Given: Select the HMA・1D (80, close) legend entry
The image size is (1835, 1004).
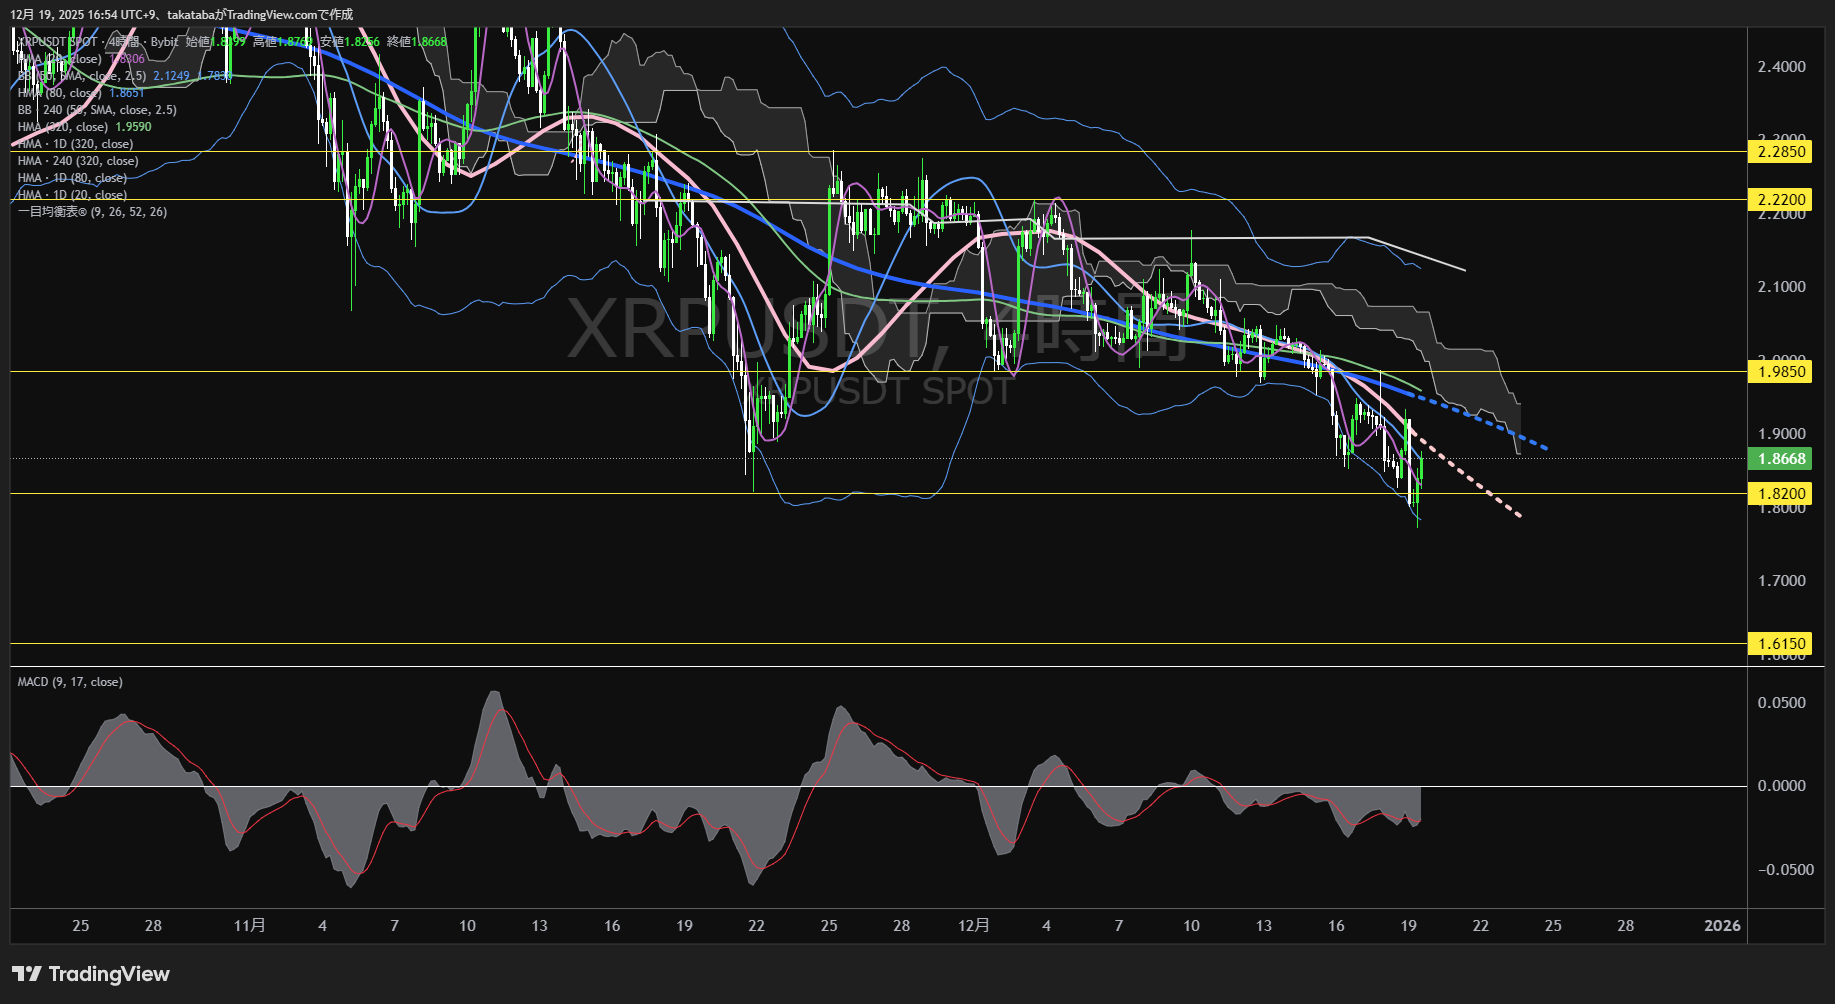Looking at the screenshot, I should pos(70,177).
